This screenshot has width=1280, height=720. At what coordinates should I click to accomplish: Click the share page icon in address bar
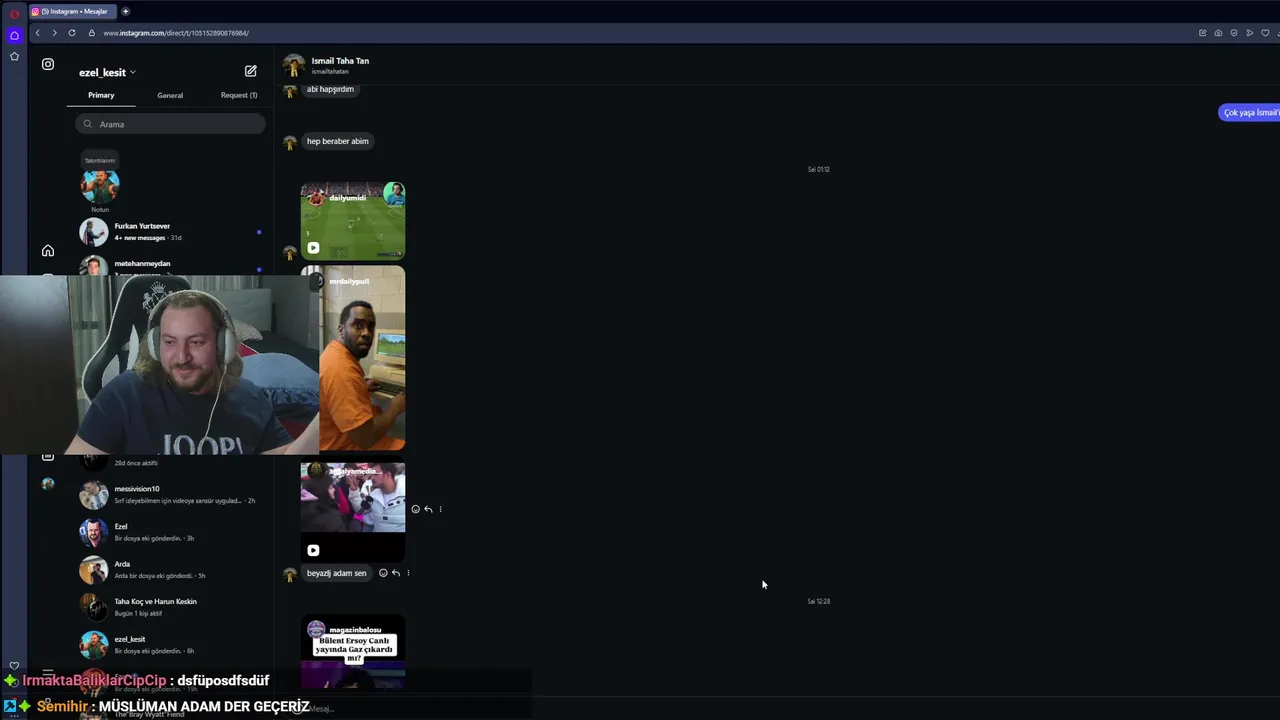click(1202, 33)
